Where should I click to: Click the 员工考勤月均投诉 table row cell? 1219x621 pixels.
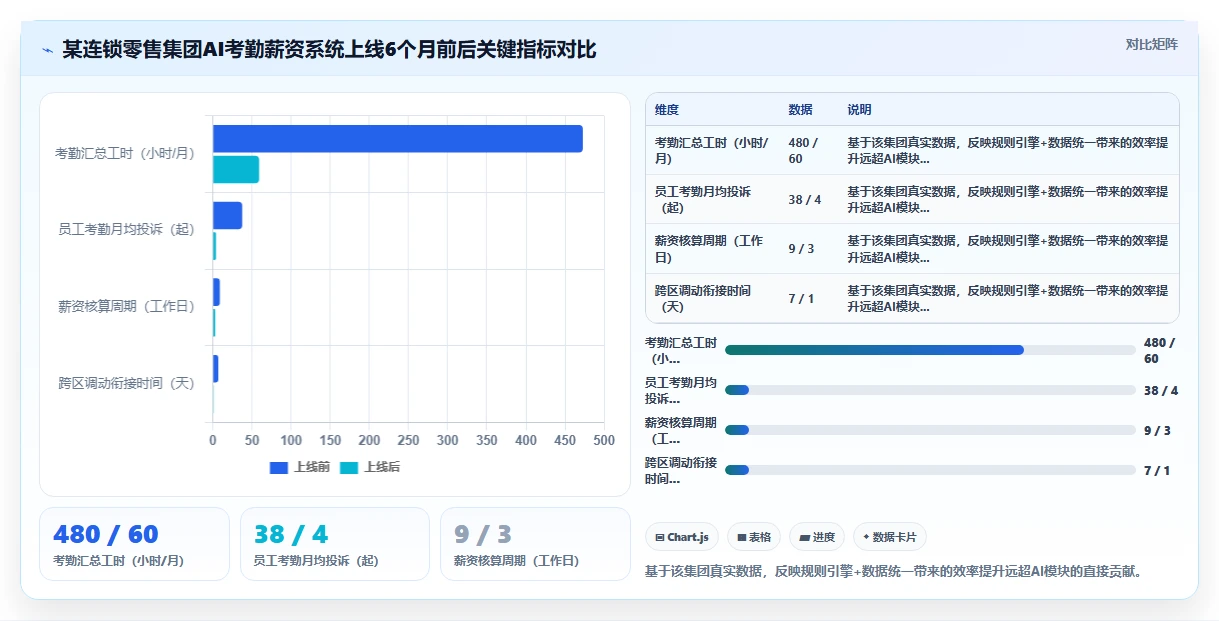point(712,199)
